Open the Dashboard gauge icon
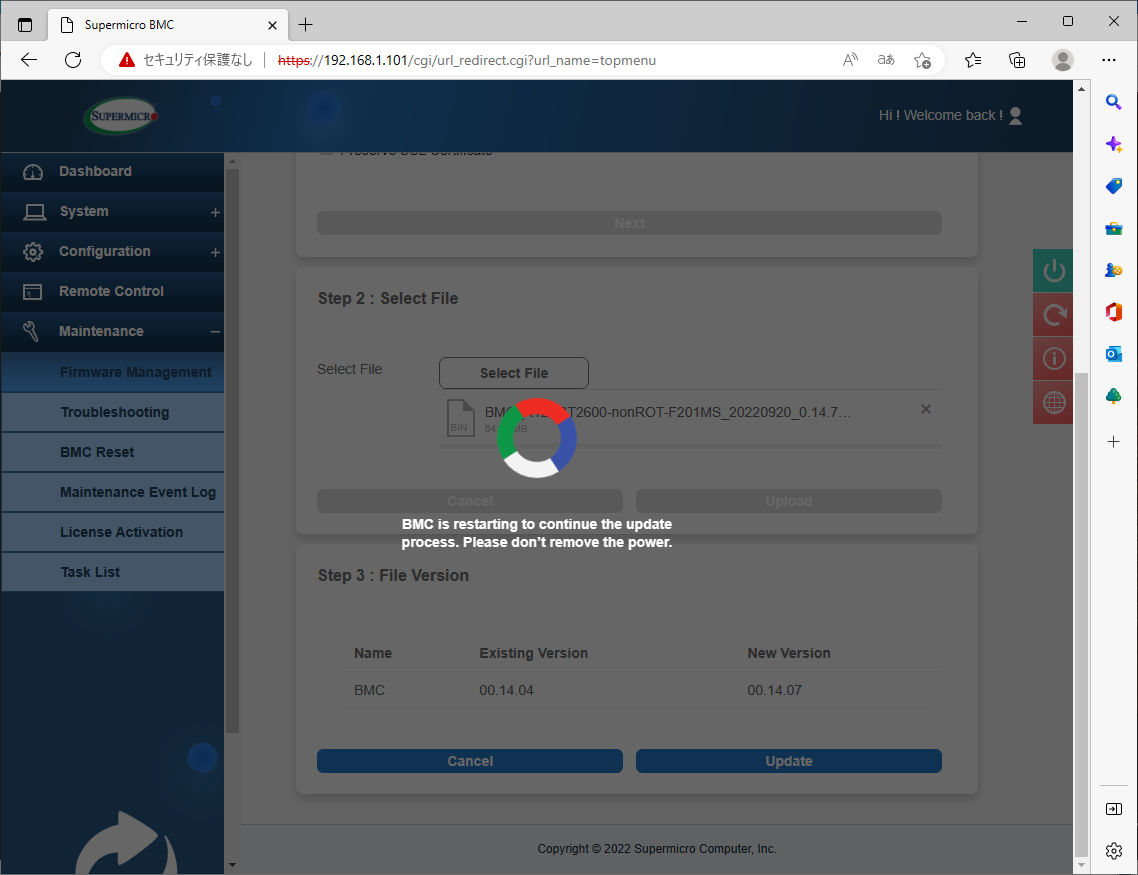1138x875 pixels. 33,172
